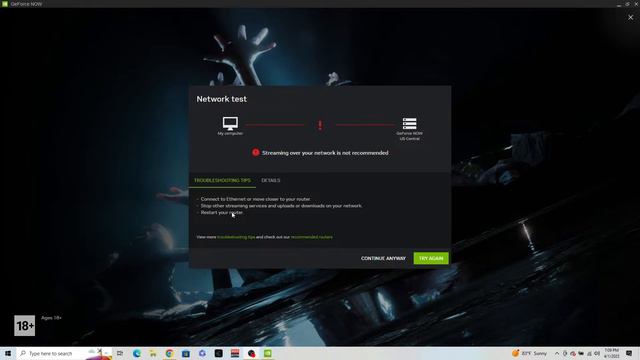Screen dimensions: 640x360
Task: Open File Explorer from the taskbar
Action: pos(153,353)
